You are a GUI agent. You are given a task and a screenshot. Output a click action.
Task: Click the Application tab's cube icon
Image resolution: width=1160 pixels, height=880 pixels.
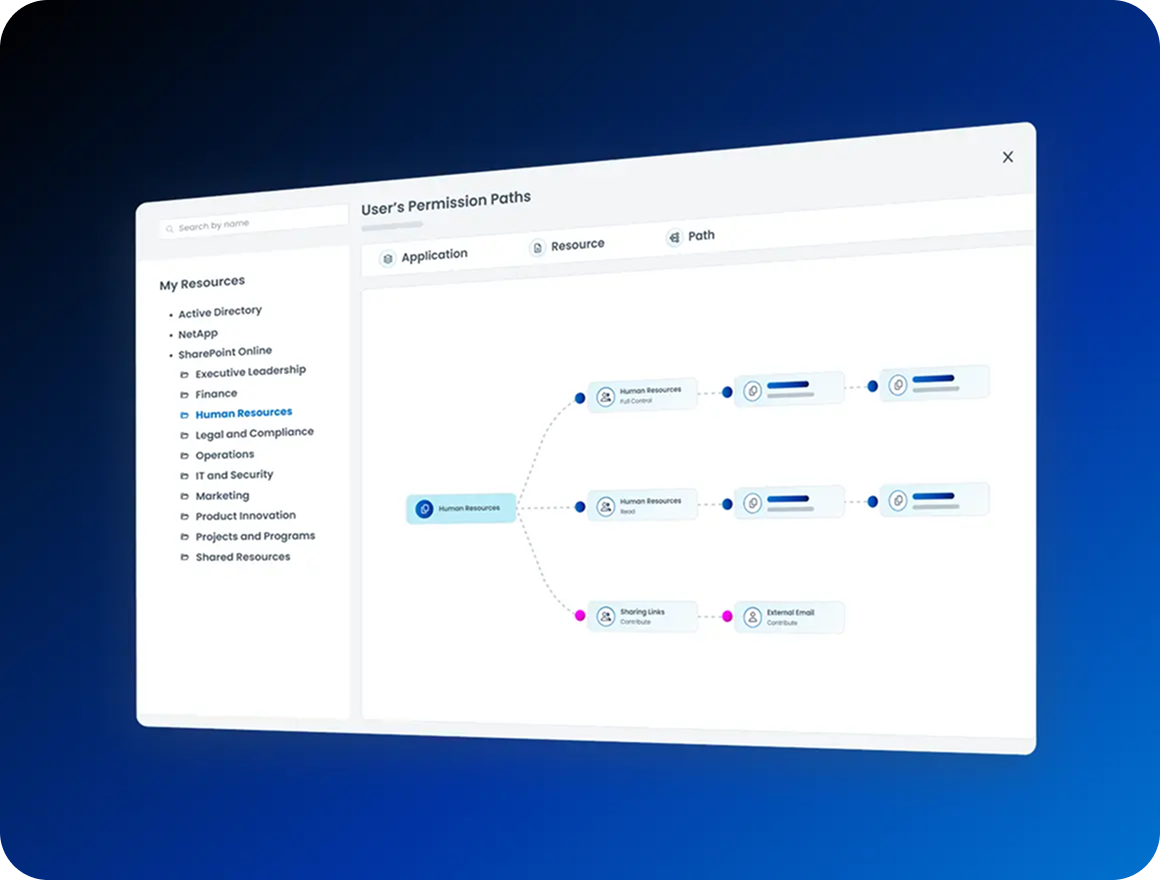[x=388, y=259]
